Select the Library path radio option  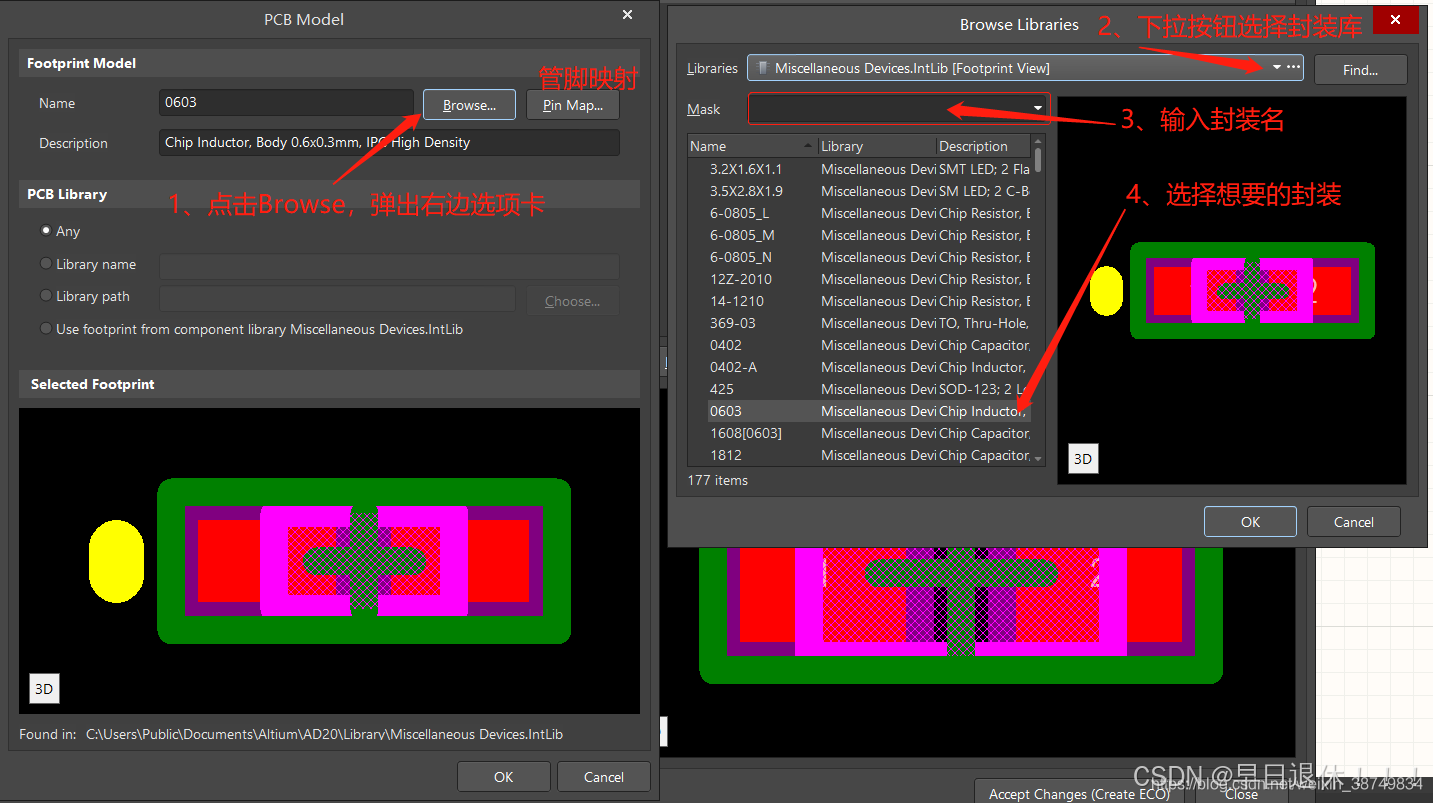click(46, 296)
